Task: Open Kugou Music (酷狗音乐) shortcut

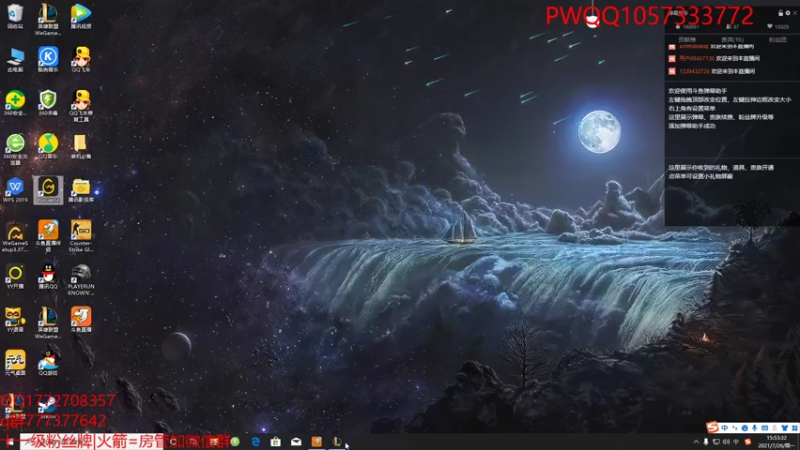Action: coord(48,60)
